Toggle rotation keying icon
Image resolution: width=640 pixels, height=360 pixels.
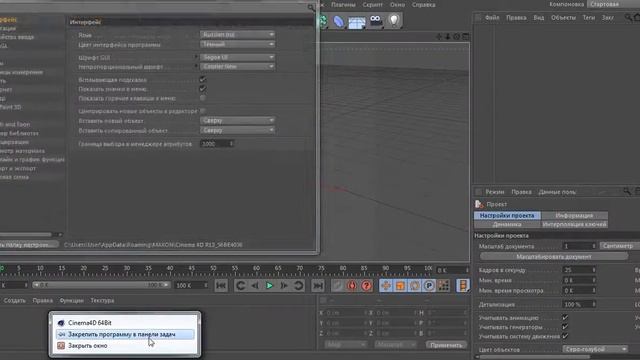414,285
